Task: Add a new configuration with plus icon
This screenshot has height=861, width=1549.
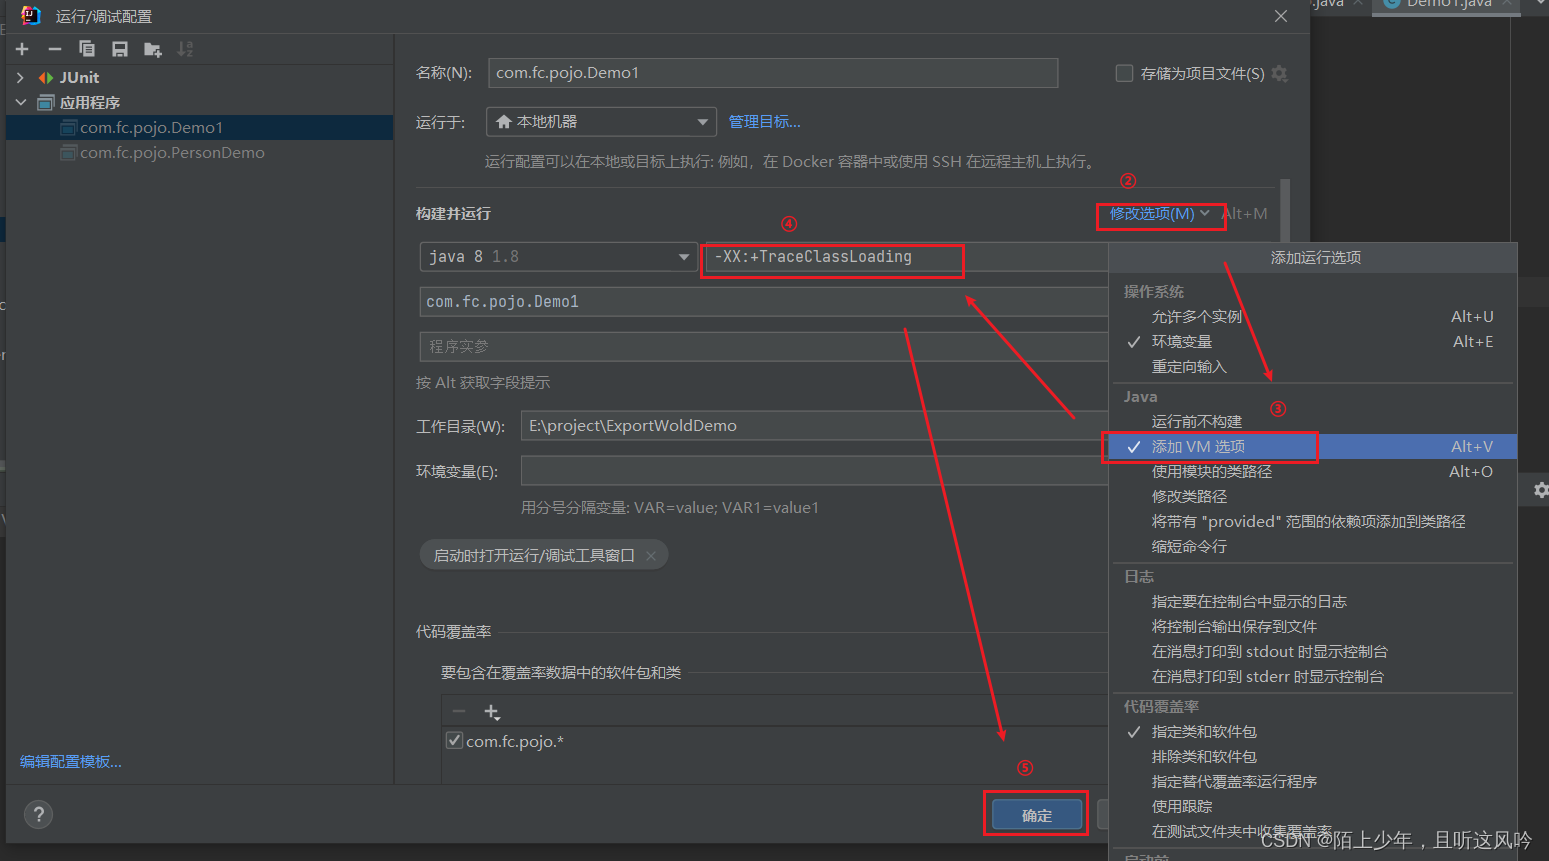Action: click(x=22, y=49)
